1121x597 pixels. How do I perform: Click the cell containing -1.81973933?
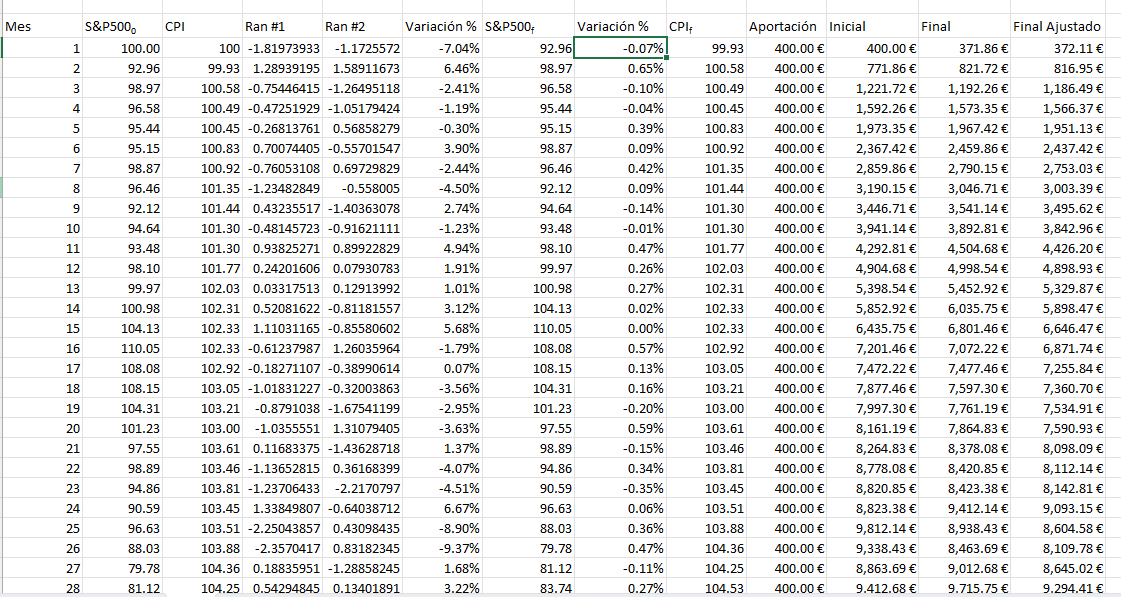[x=281, y=48]
